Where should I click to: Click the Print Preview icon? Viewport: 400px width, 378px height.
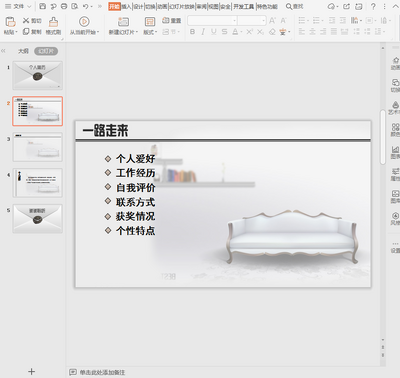pos(75,6)
